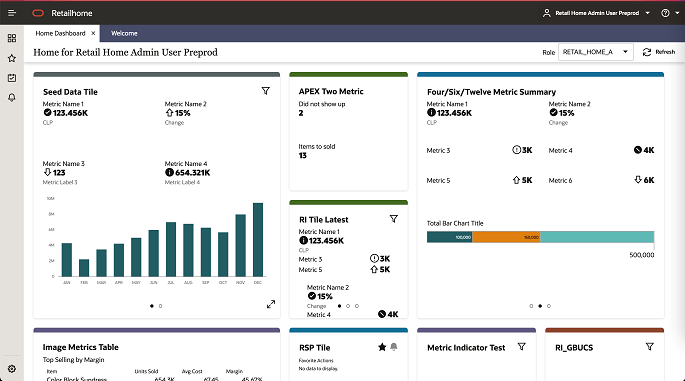Open the Role dropdown RETAIL_HOME_A
The image size is (685, 381).
(x=595, y=52)
